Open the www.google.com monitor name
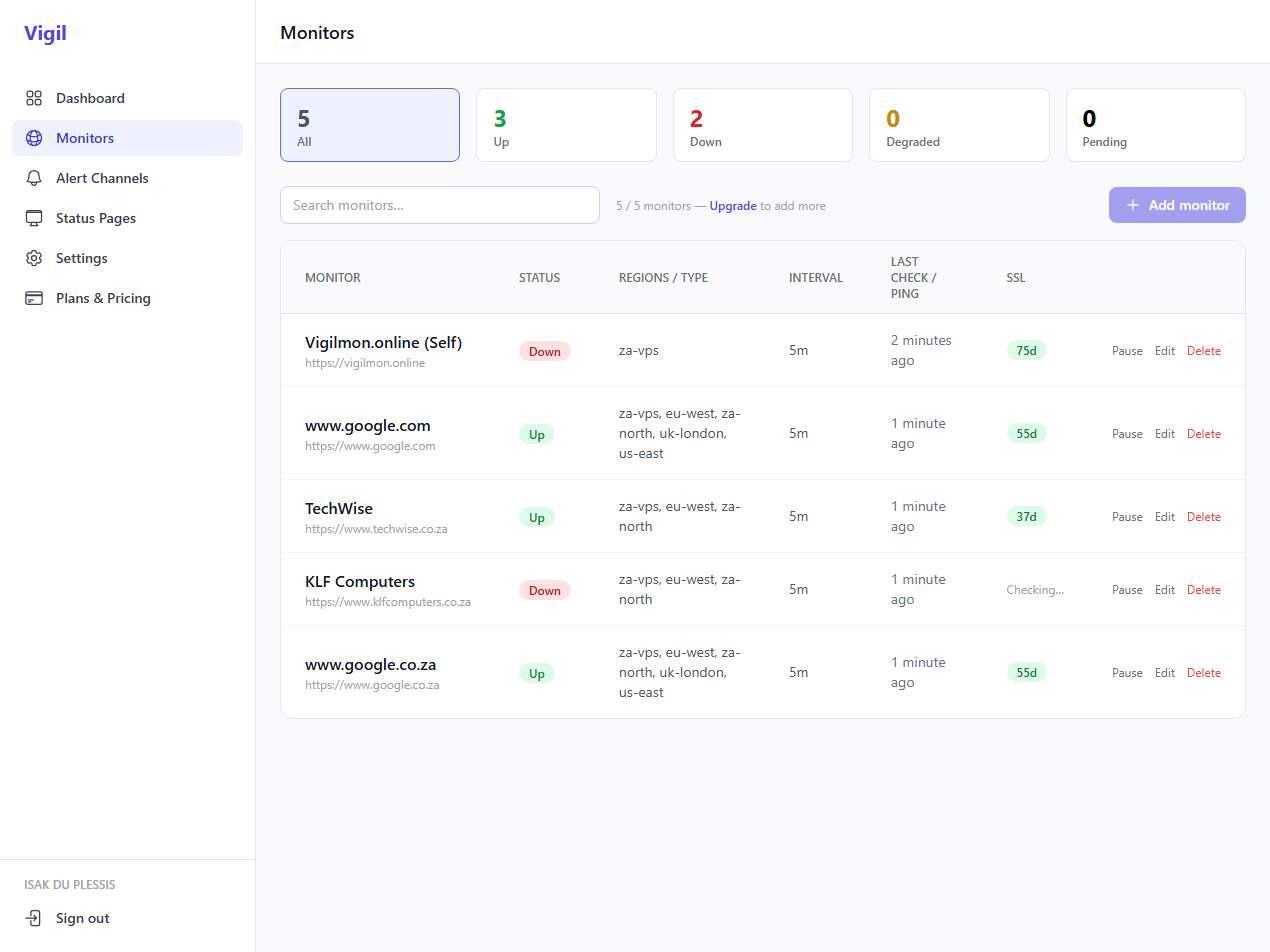 367,426
